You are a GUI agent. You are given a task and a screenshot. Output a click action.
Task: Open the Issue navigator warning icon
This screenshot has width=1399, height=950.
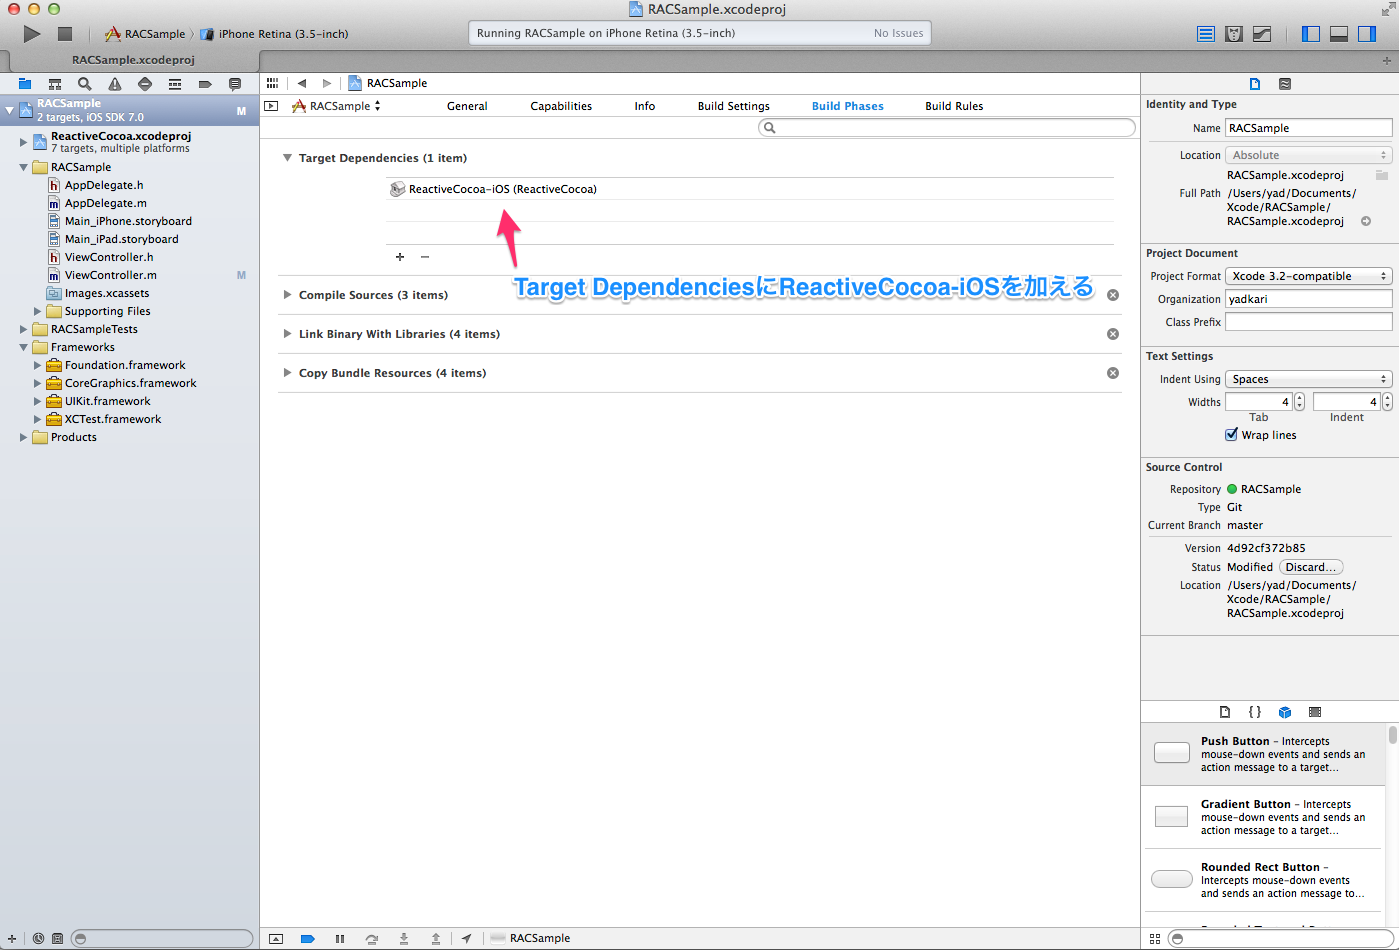(113, 84)
